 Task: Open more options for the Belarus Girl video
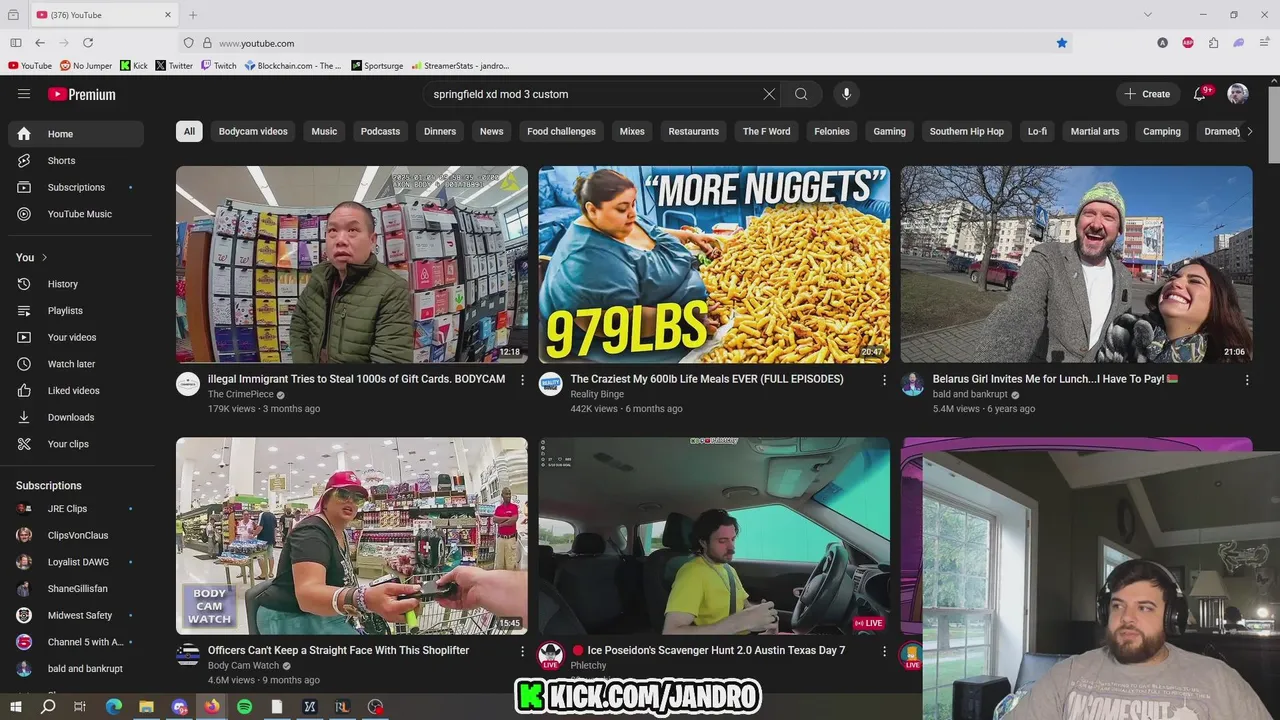pos(1247,380)
